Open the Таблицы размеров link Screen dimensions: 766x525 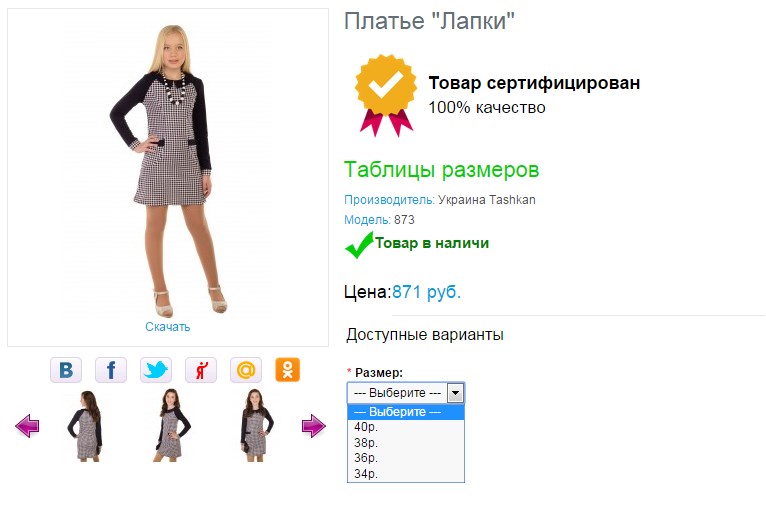[442, 170]
